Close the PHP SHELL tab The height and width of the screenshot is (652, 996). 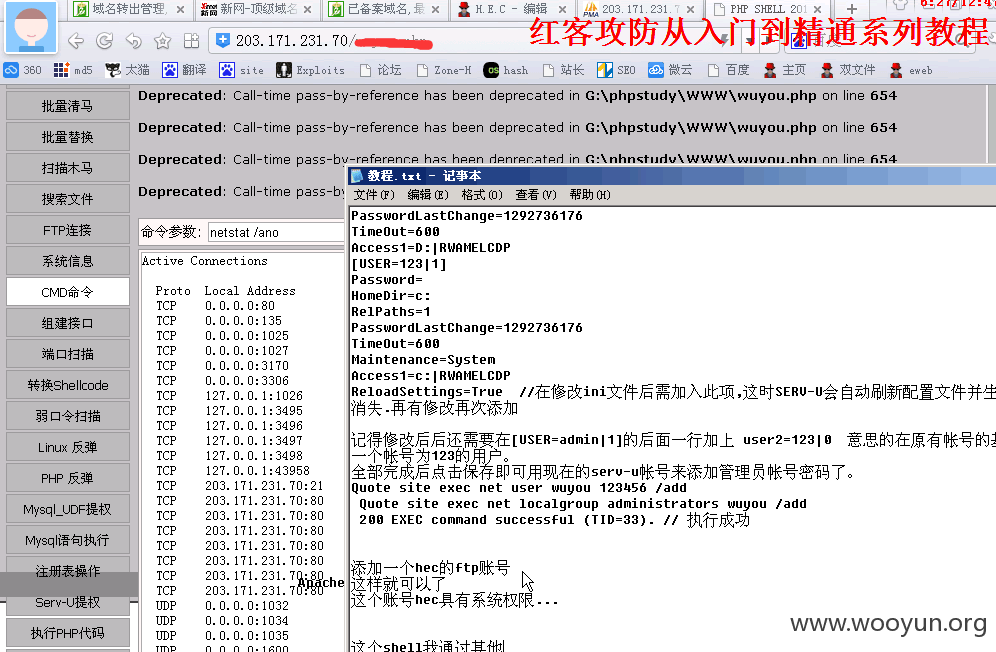818,10
